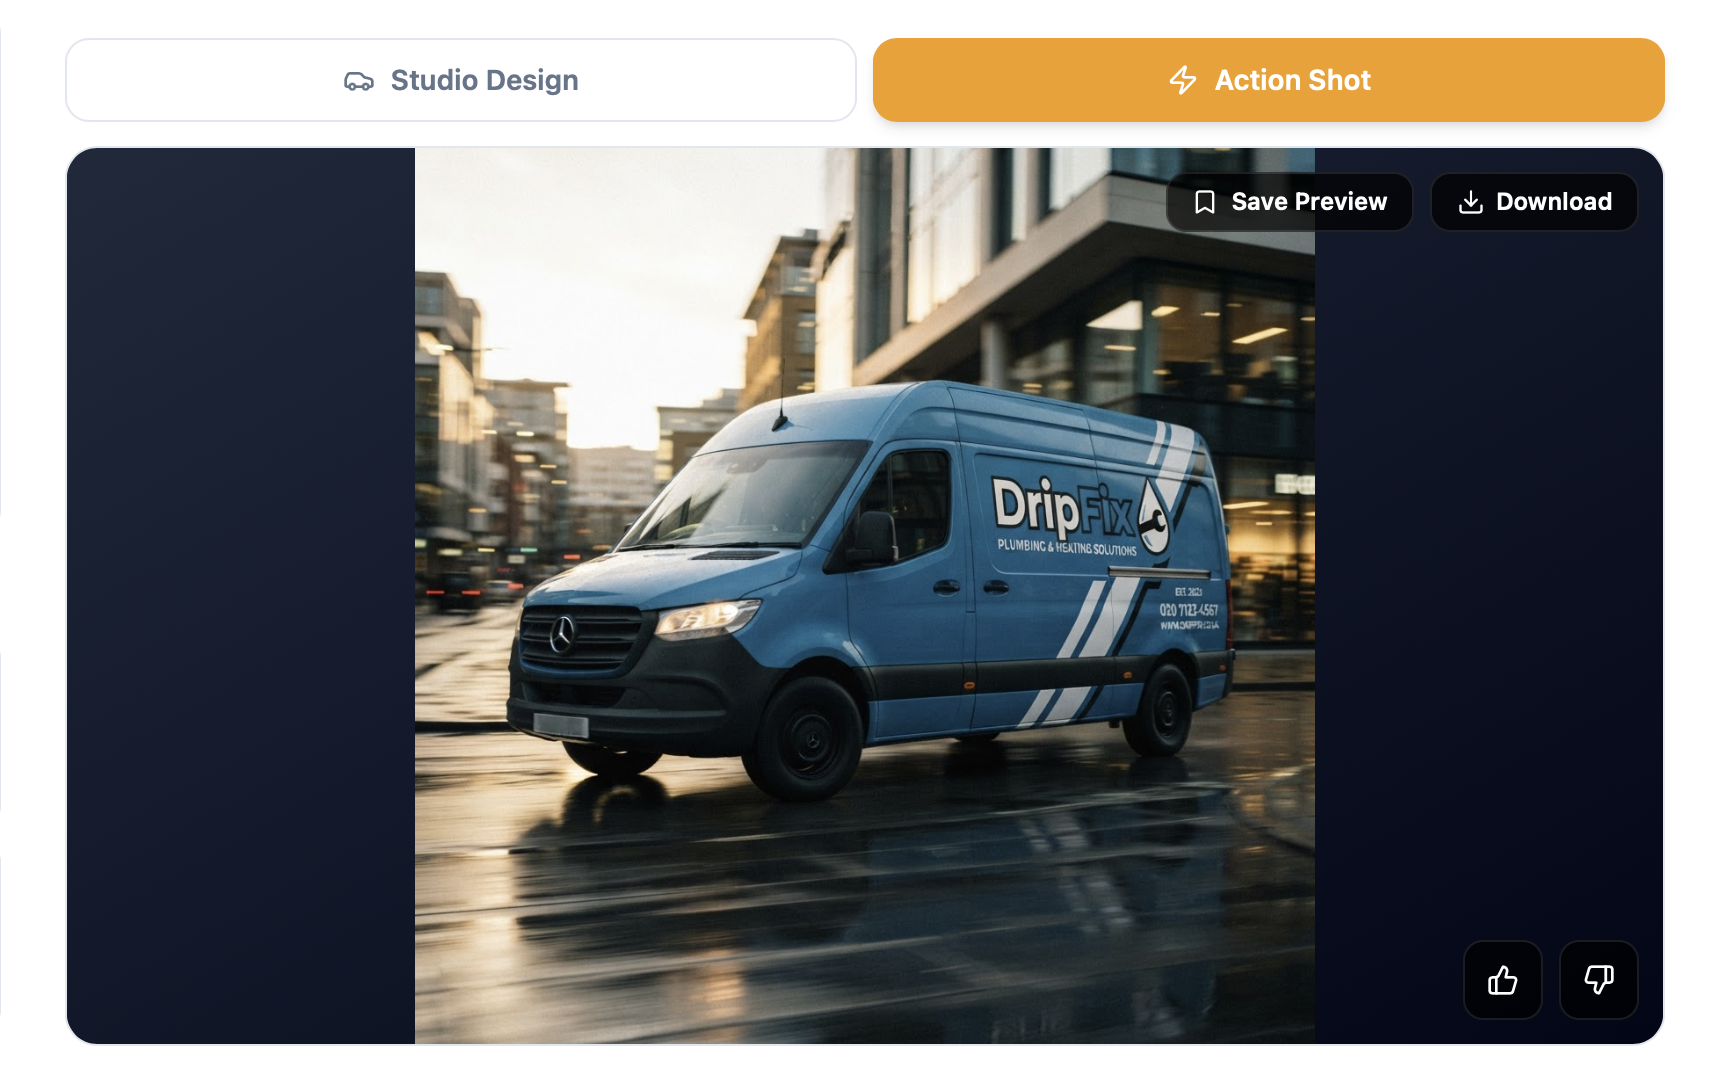1728x1080 pixels.
Task: Download the van preview image
Action: click(x=1534, y=202)
